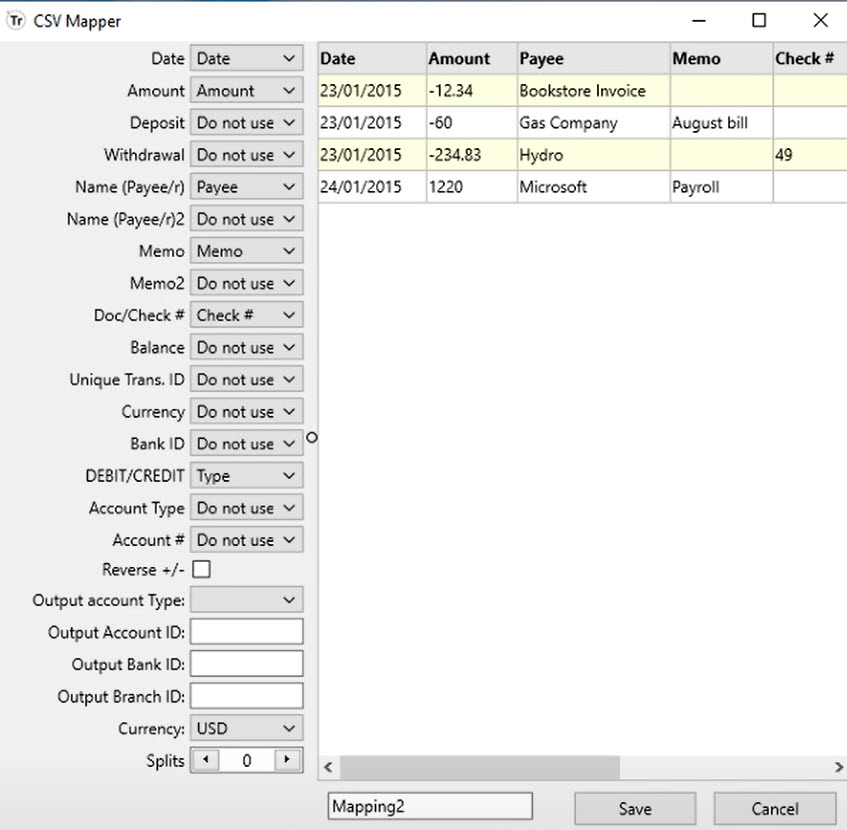Click the mapping name field showing Mapping2
The width and height of the screenshot is (847, 830).
(430, 806)
